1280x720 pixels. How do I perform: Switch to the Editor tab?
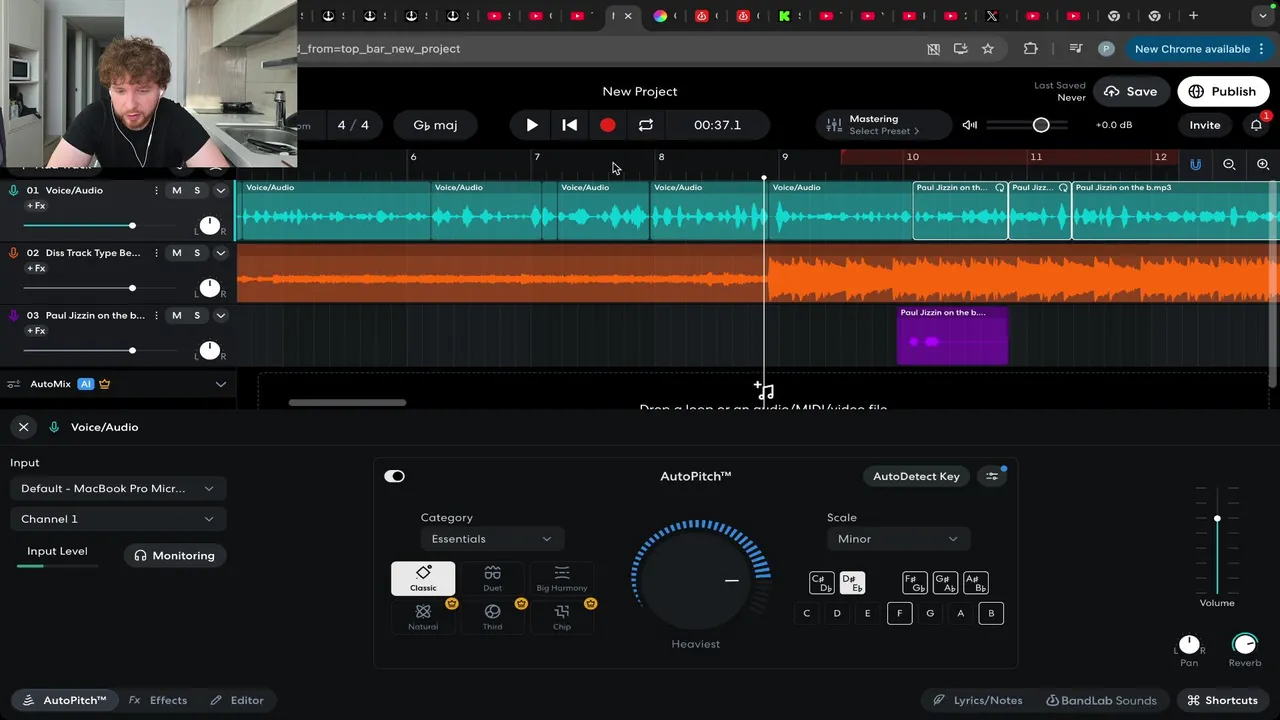pyautogui.click(x=237, y=700)
